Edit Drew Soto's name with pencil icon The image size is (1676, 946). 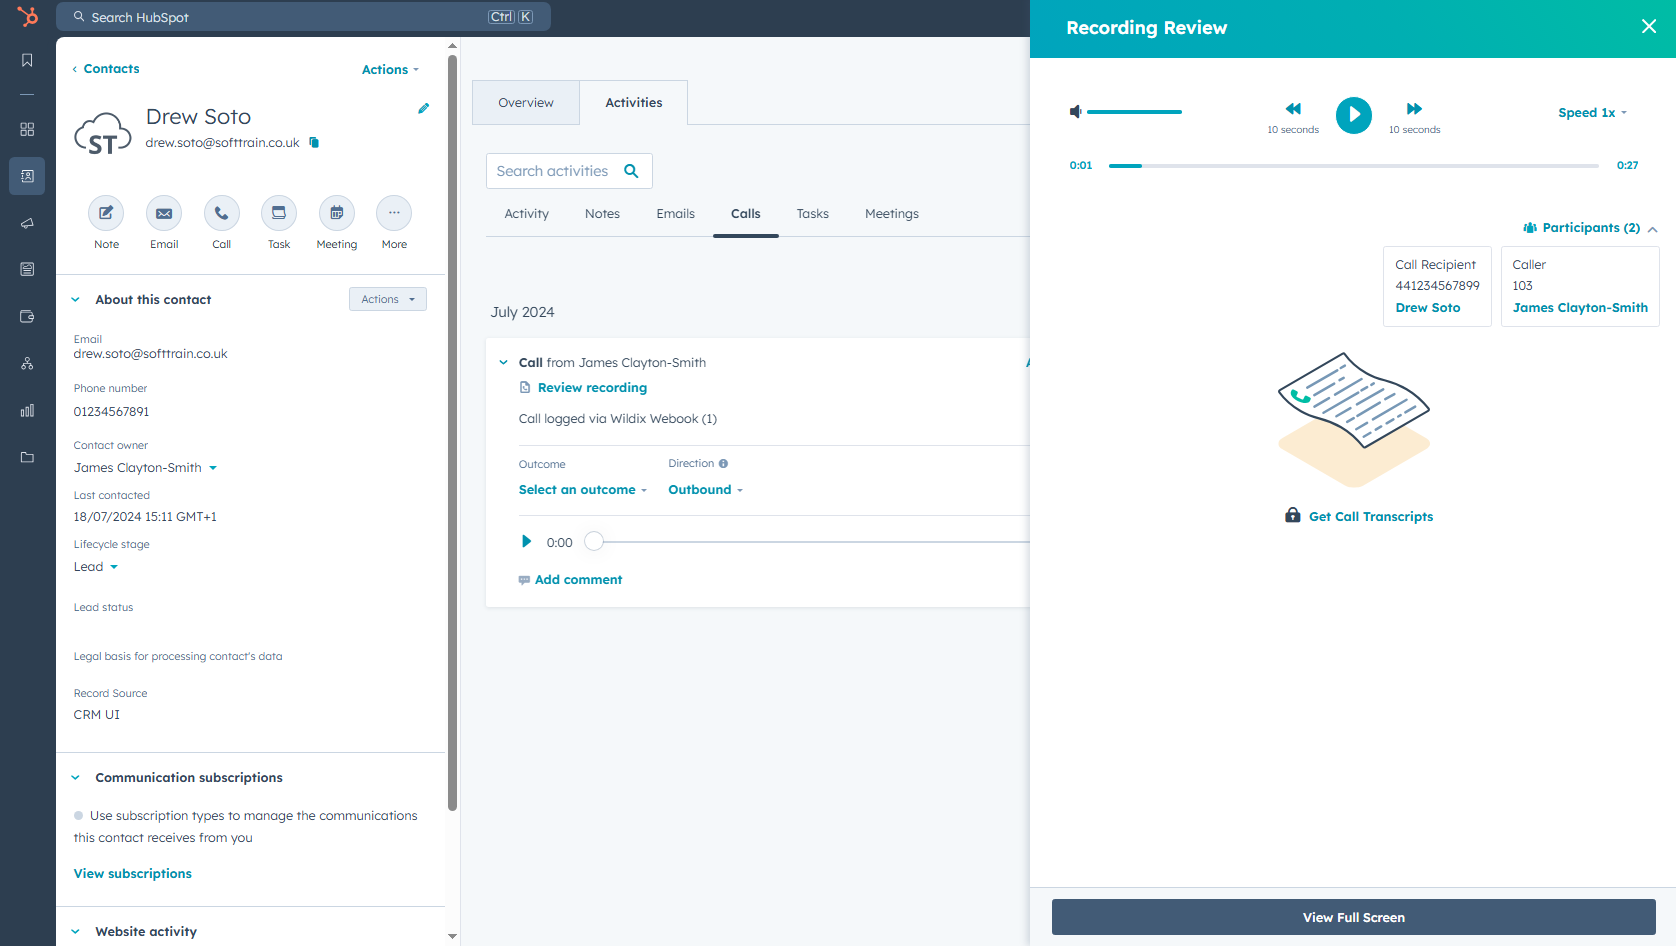(424, 108)
